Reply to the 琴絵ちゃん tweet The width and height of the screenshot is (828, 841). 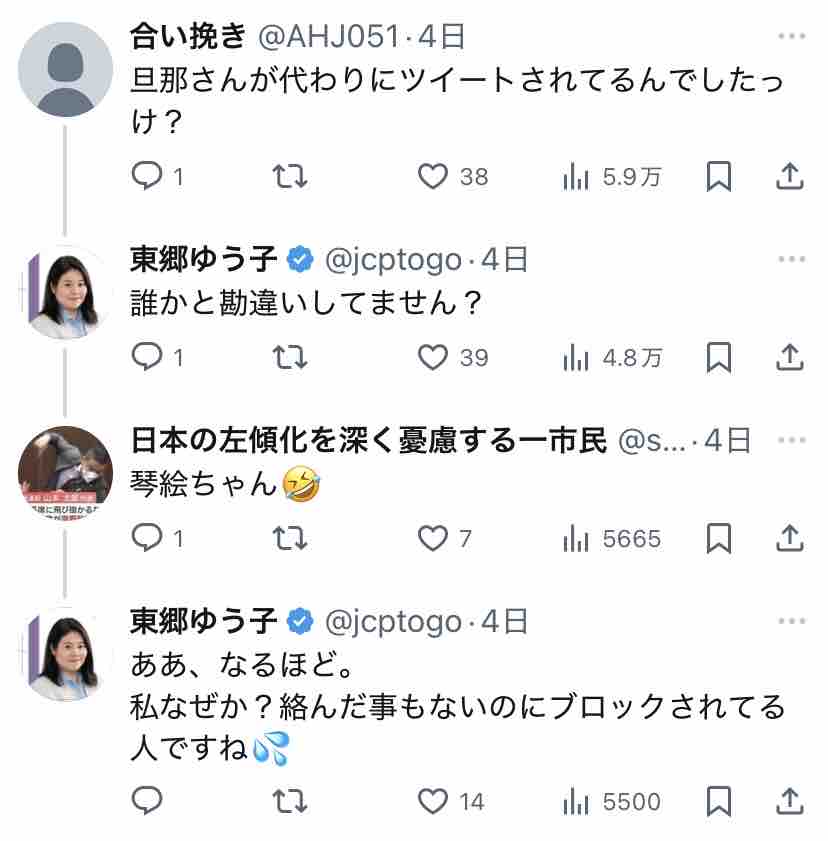click(147, 539)
